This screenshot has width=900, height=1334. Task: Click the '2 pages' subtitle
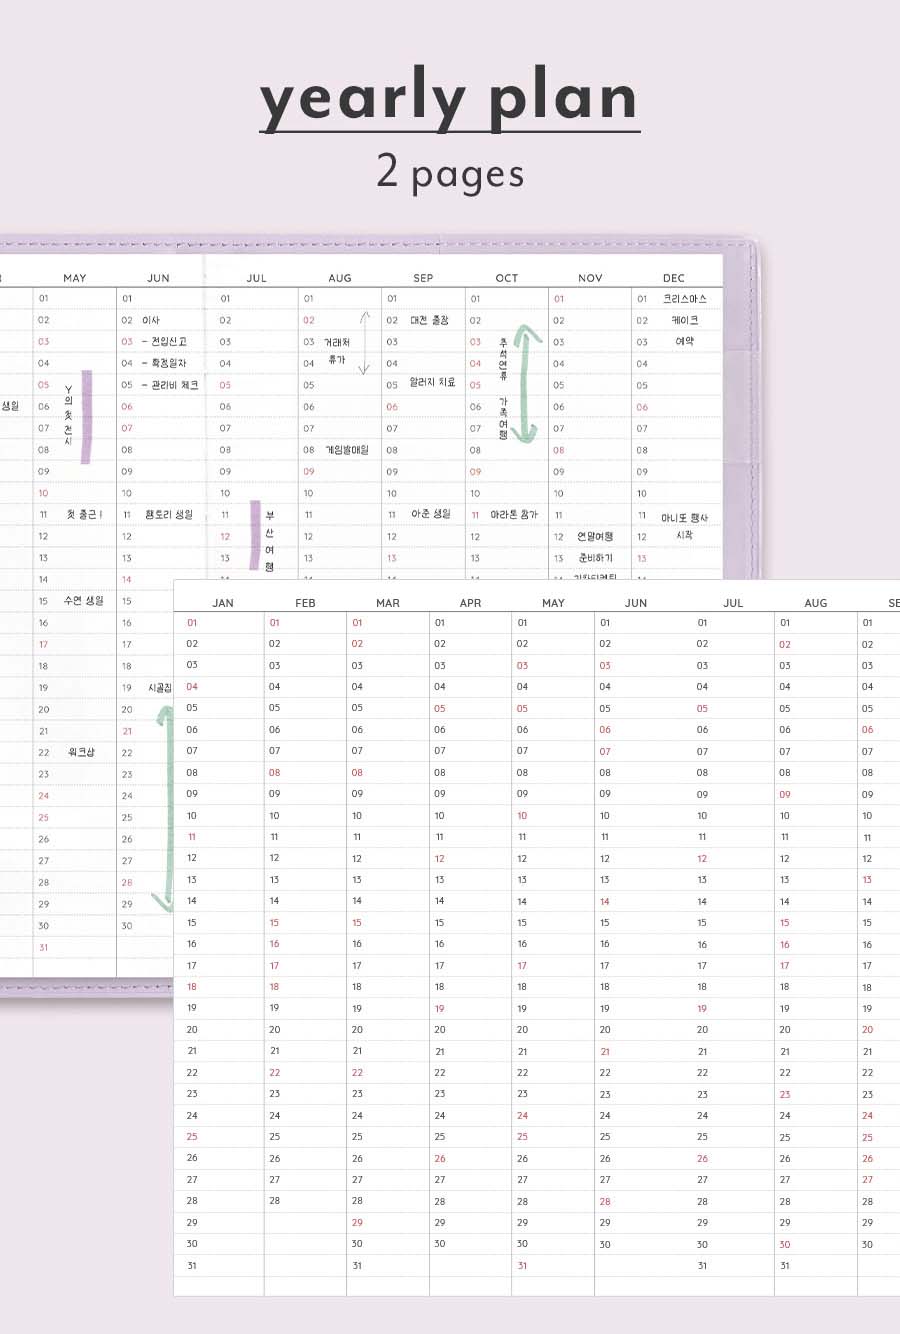(x=450, y=172)
